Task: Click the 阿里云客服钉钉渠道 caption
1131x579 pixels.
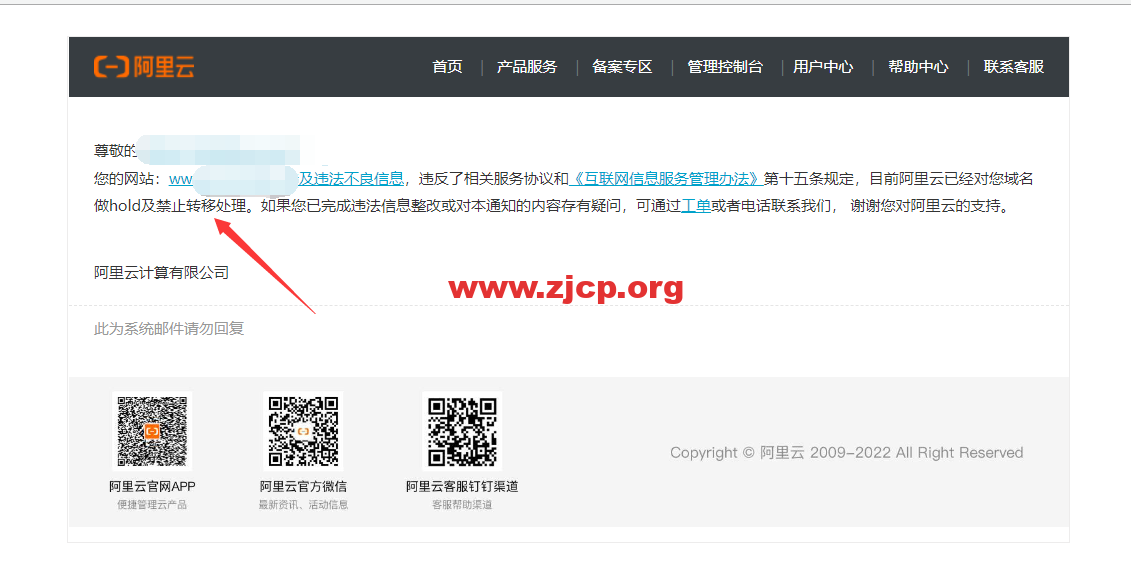Action: [x=462, y=487]
